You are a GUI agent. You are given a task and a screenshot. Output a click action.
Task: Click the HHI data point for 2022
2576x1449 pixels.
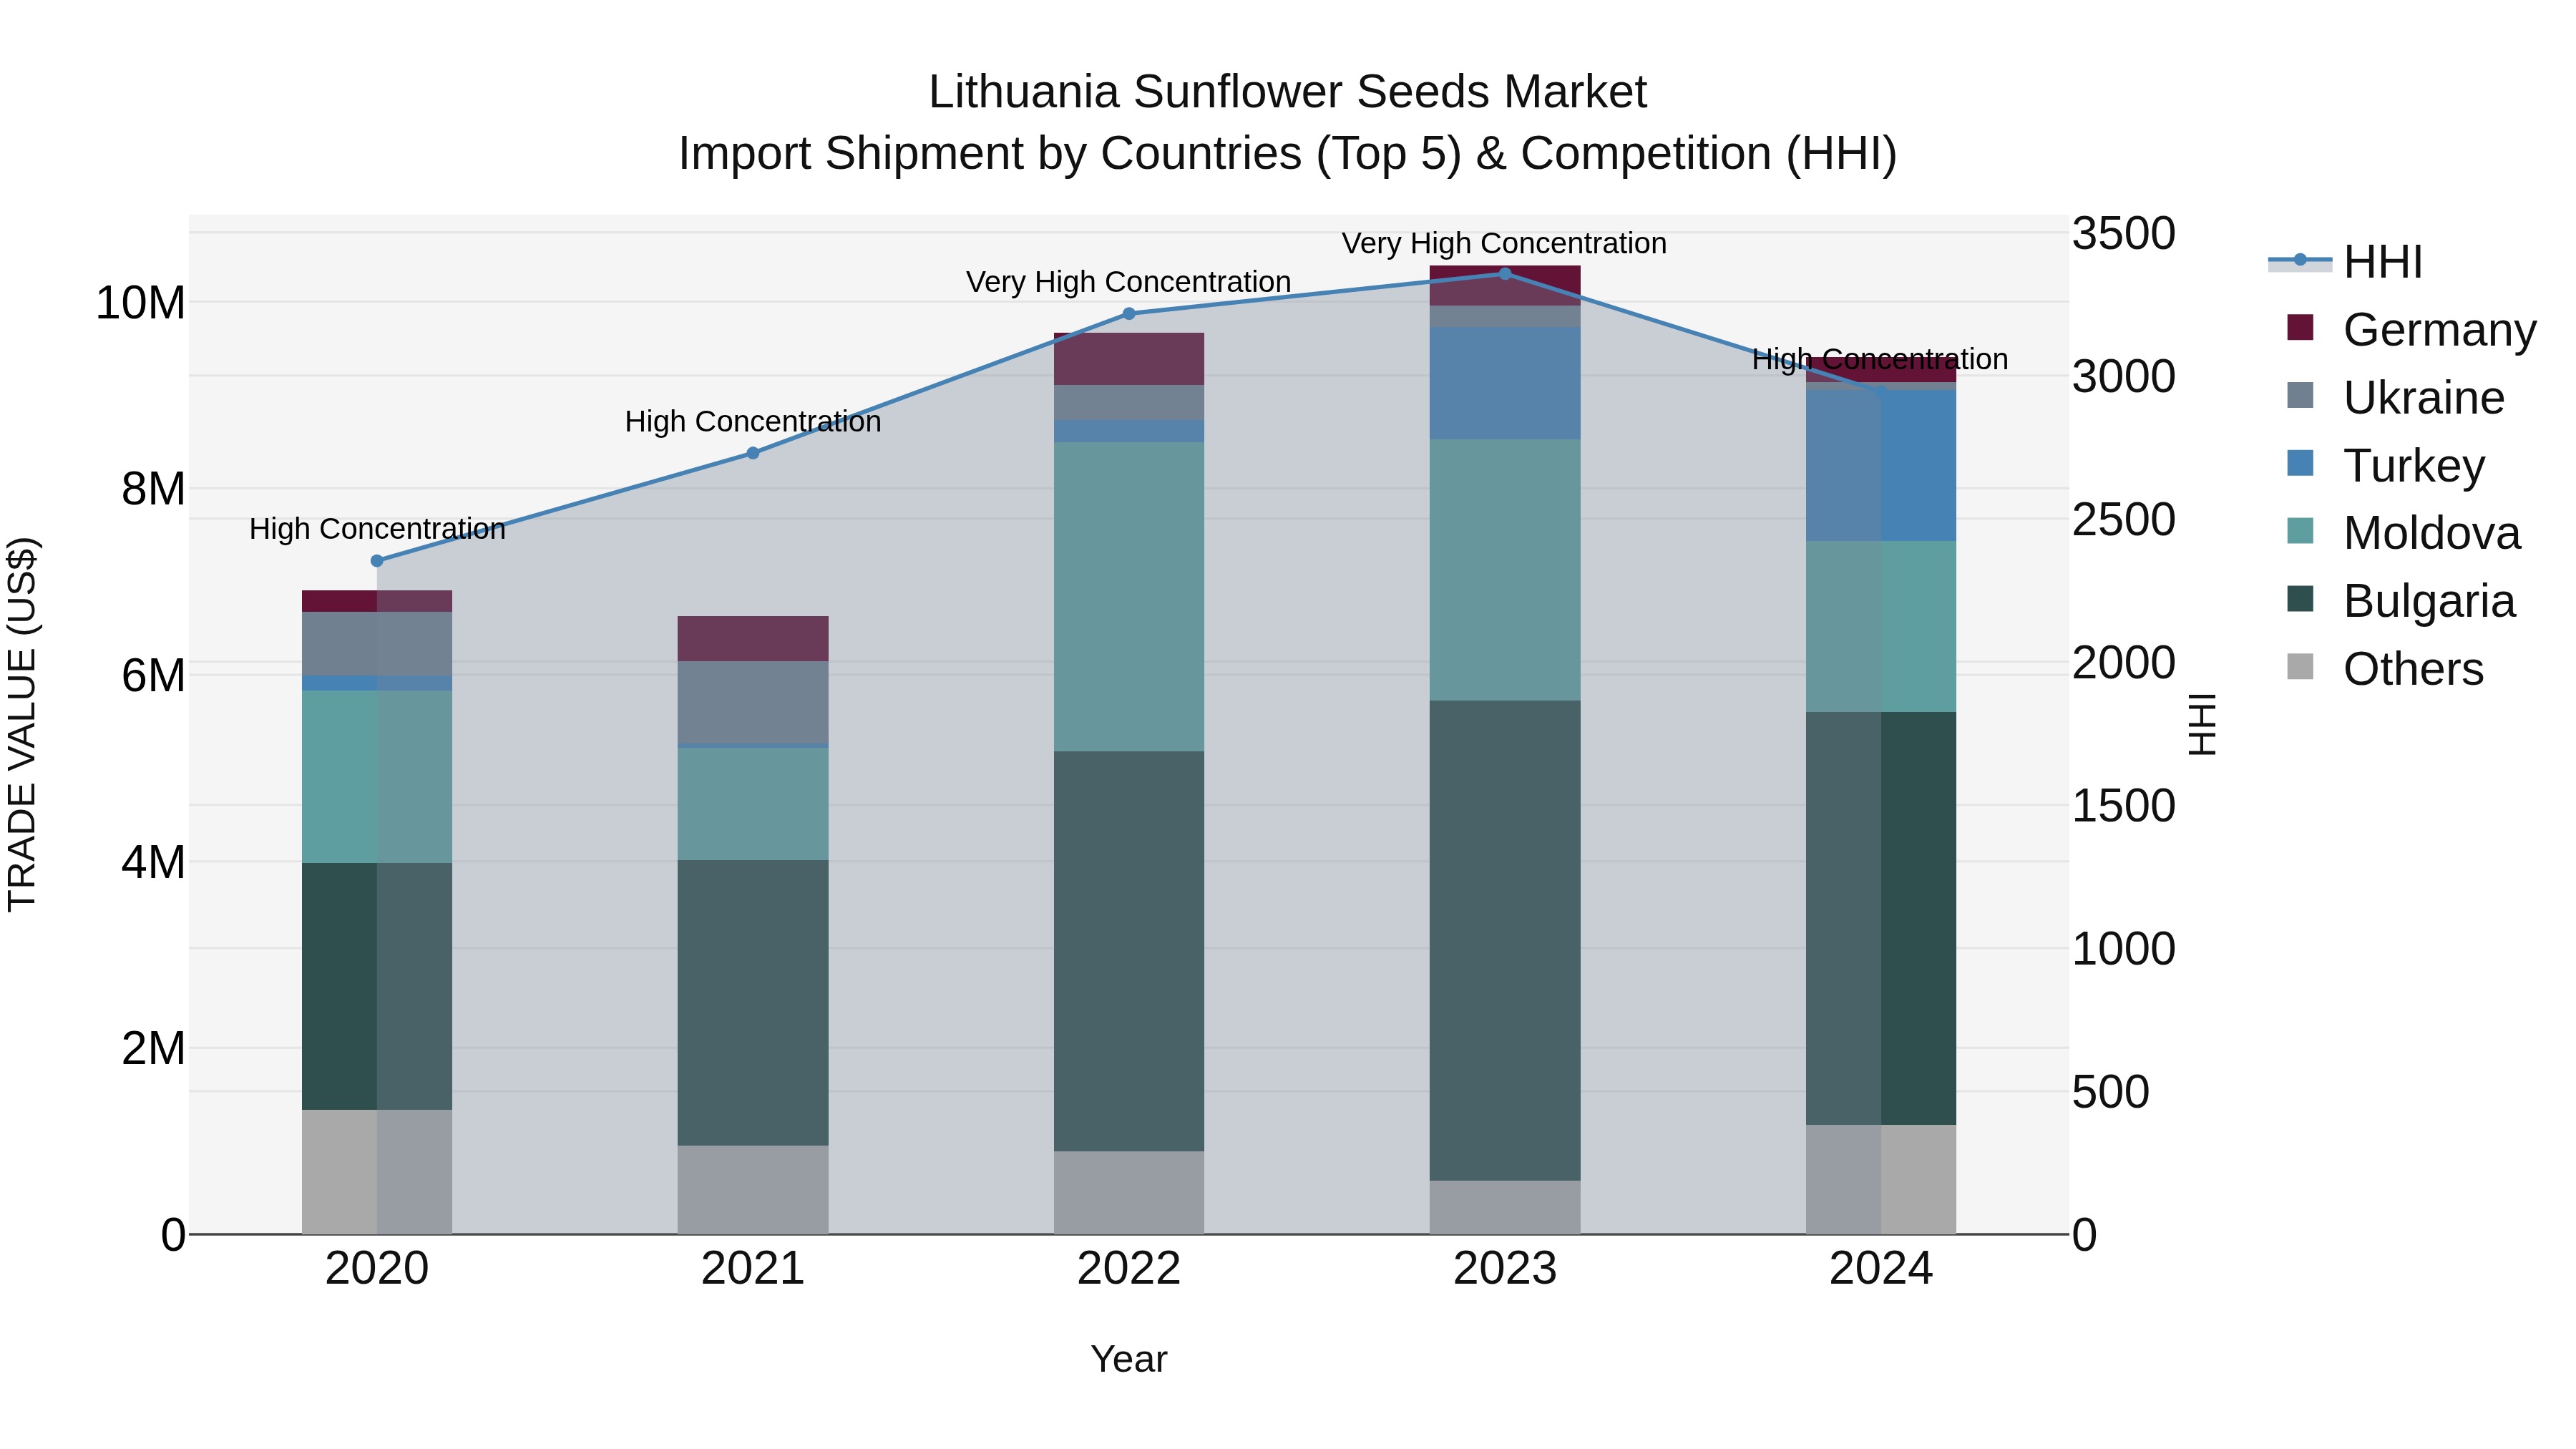(1129, 314)
